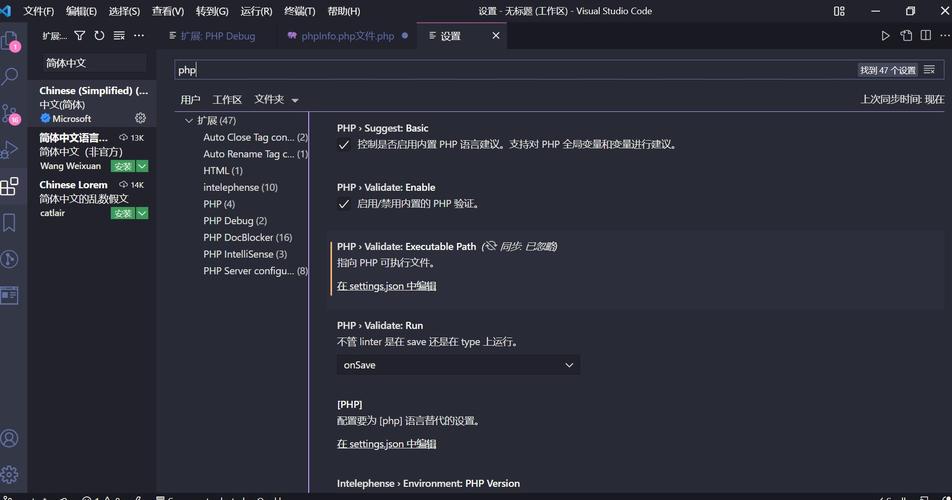Open the 选择(S) menu
952x500 pixels.
(124, 11)
